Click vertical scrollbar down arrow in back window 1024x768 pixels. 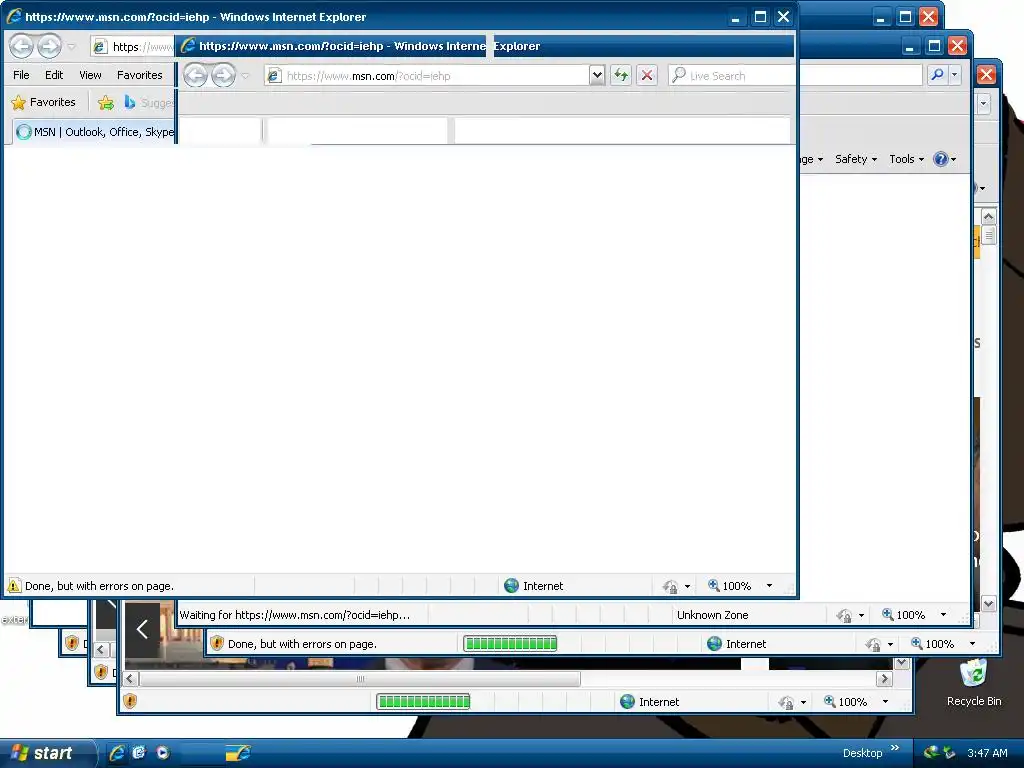(989, 604)
